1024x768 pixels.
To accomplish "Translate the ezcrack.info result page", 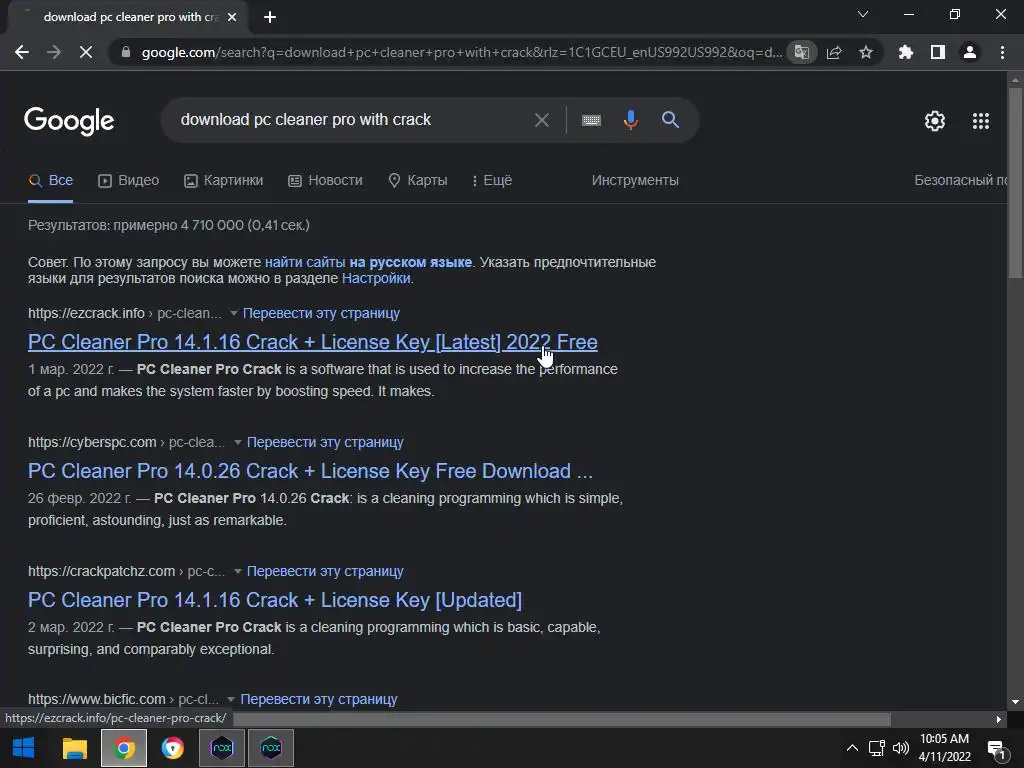I will click(x=321, y=313).
